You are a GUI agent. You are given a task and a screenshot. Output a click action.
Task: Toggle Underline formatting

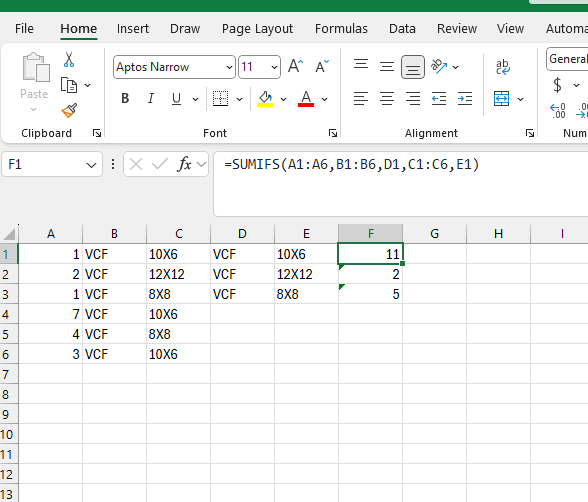coord(176,99)
